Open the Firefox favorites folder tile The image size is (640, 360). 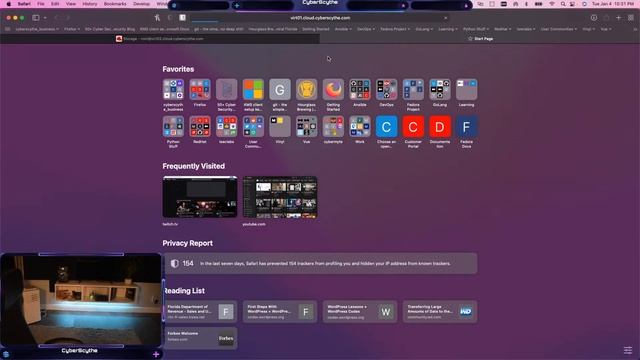click(x=200, y=90)
